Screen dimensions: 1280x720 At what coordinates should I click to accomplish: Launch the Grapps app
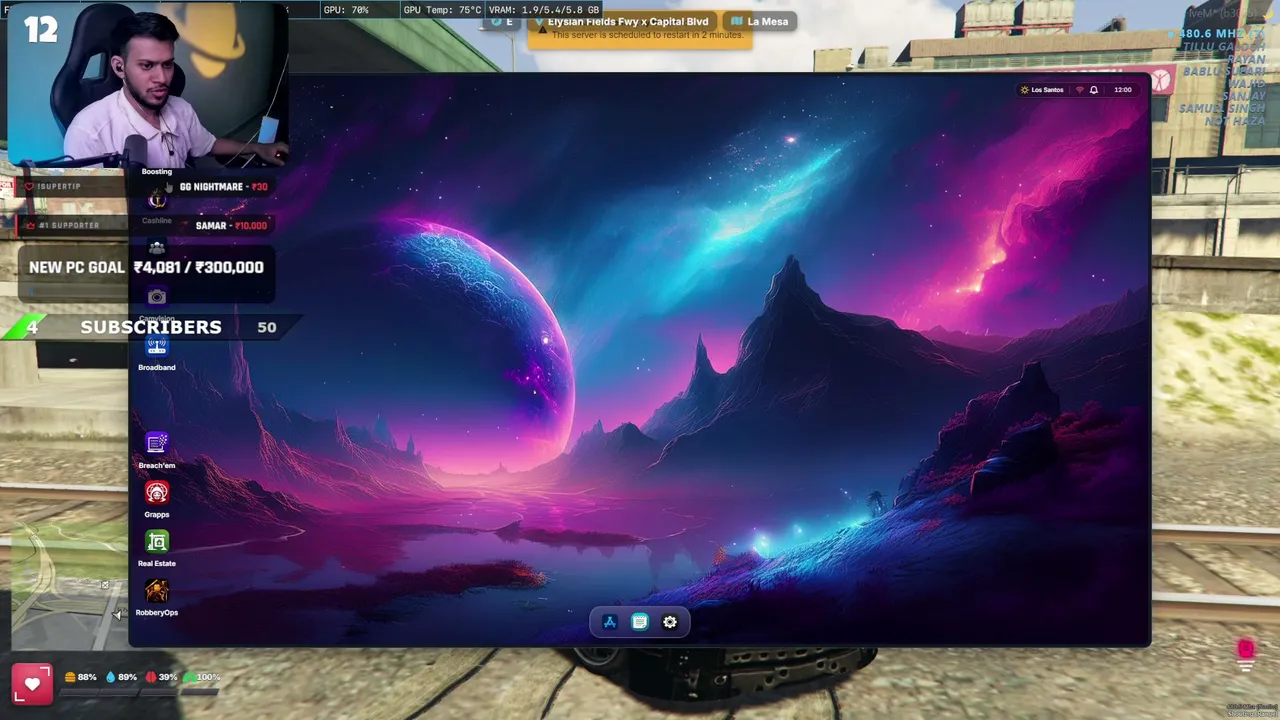(157, 493)
